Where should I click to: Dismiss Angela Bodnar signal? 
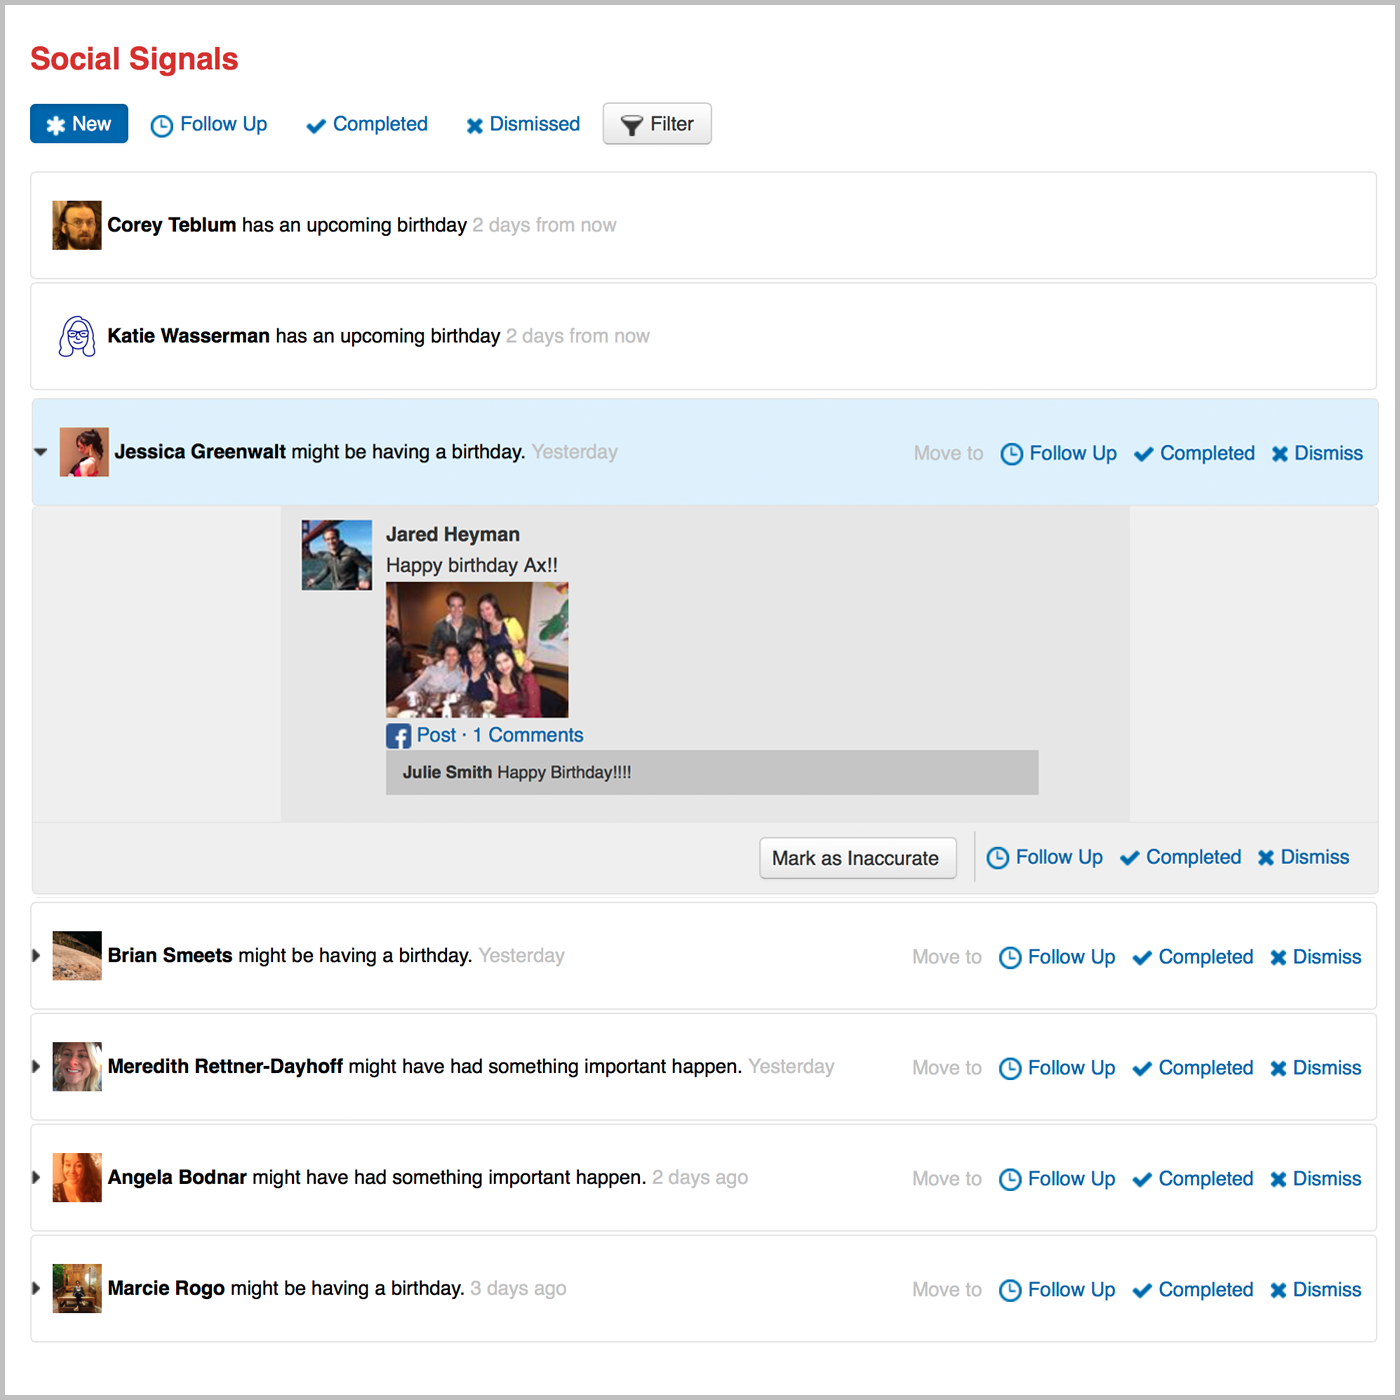point(1315,1179)
